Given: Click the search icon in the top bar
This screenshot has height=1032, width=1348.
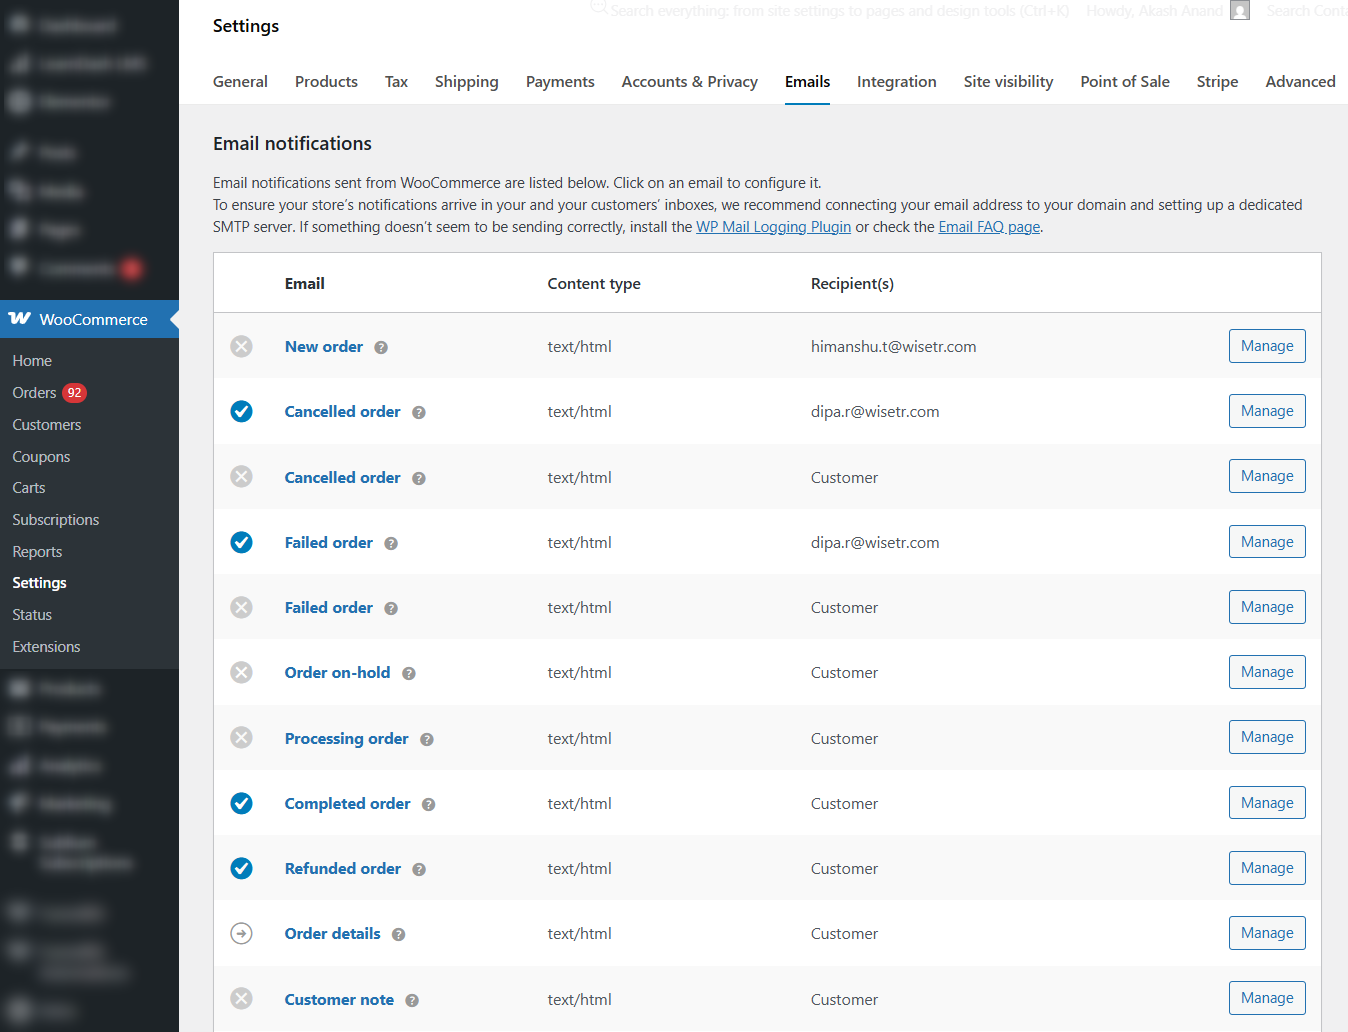Looking at the screenshot, I should click(x=597, y=8).
